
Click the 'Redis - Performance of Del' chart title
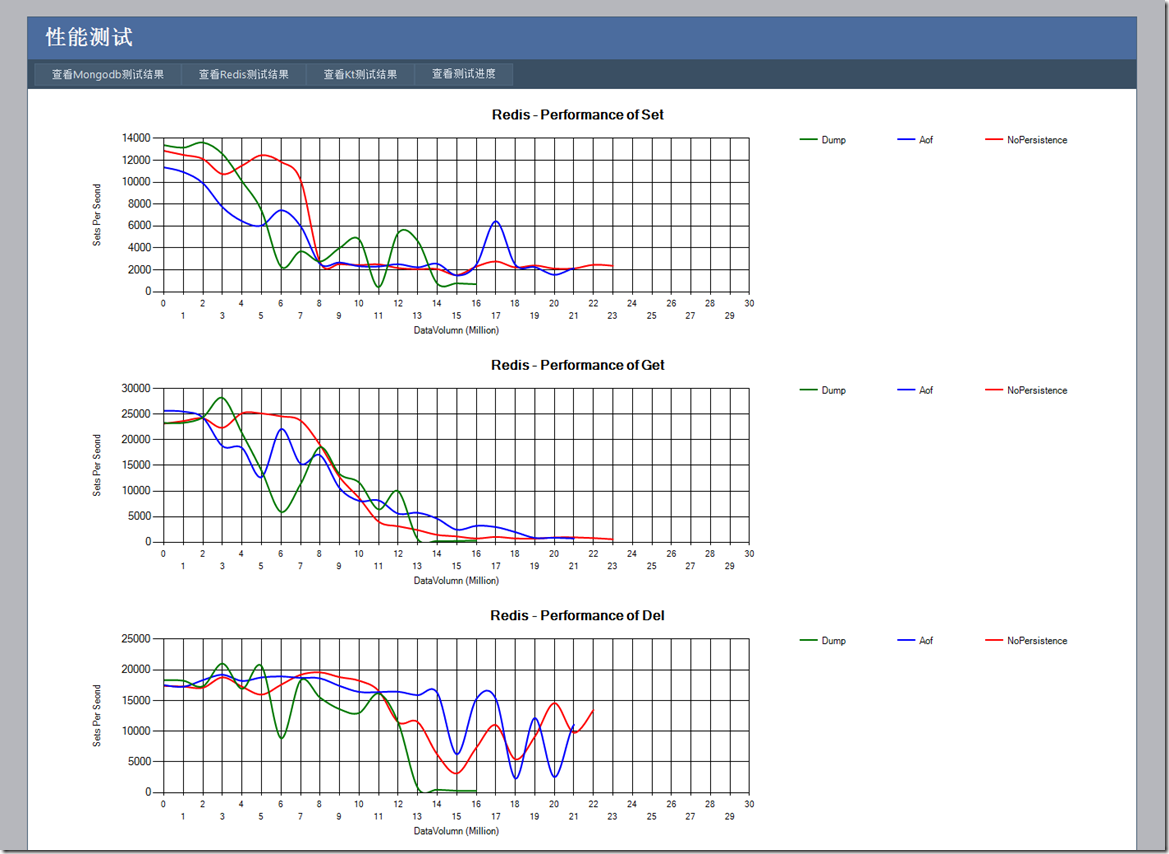(x=578, y=616)
